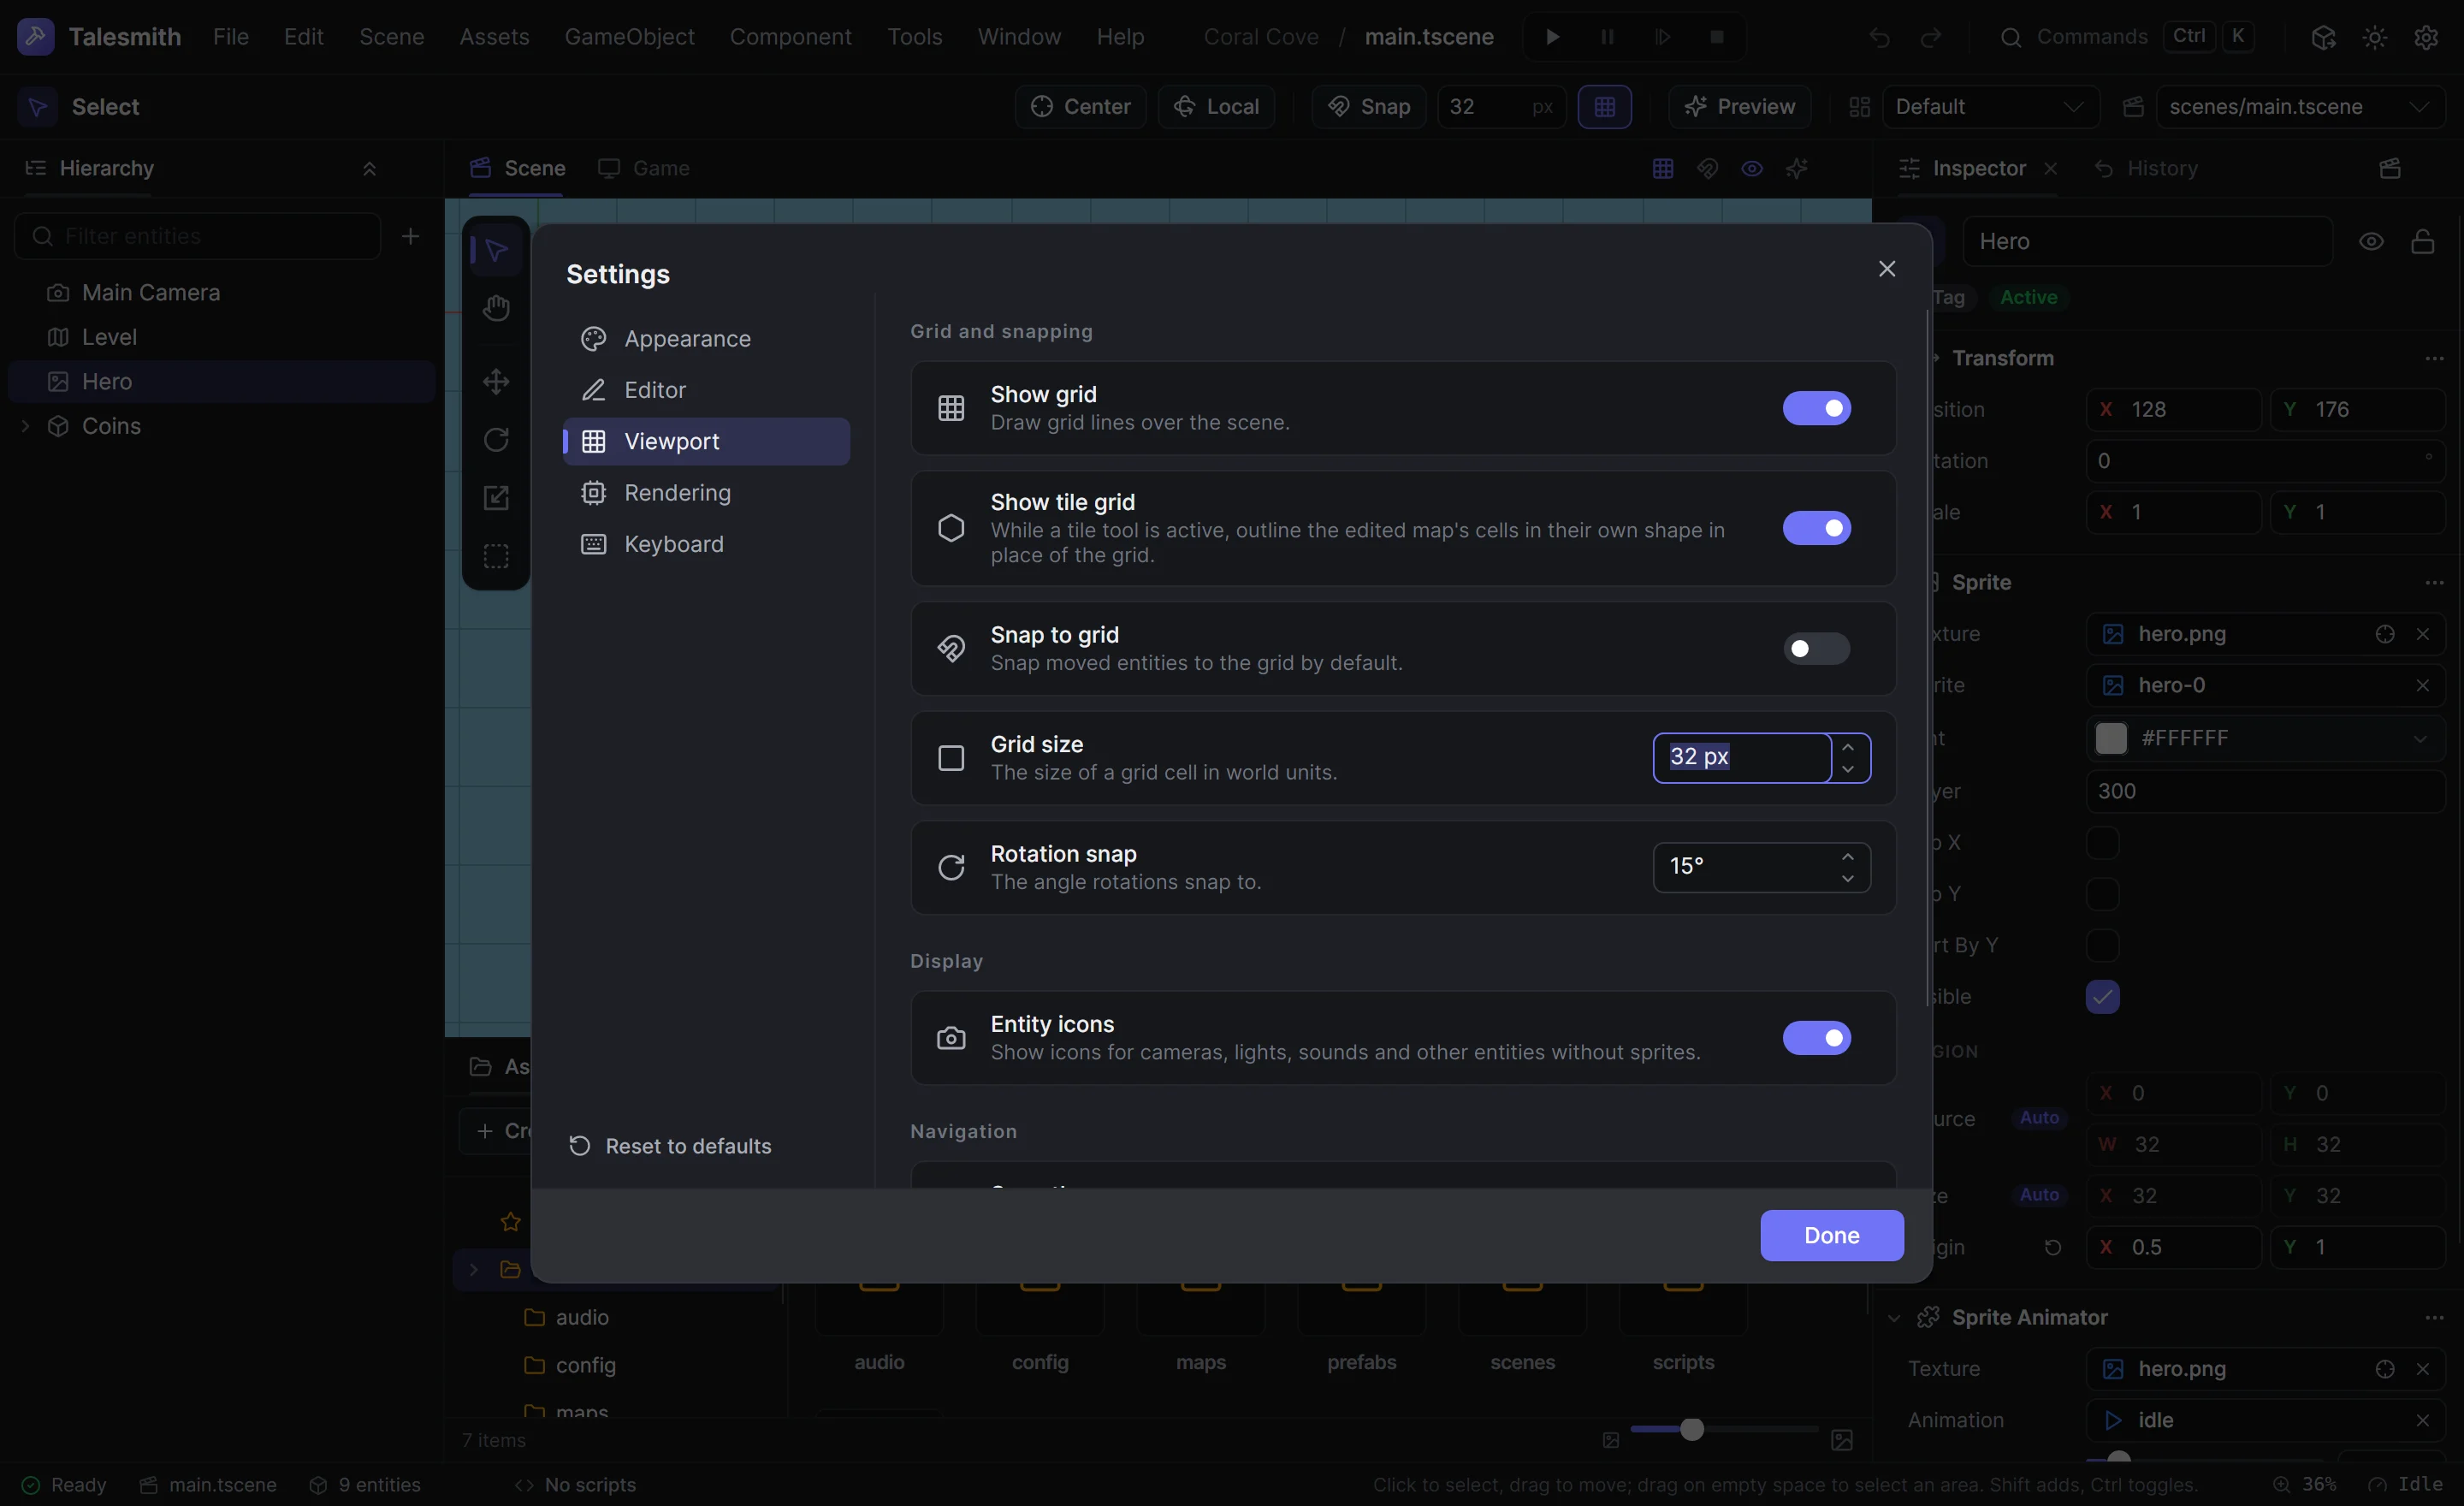2464x1506 pixels.
Task: Increase the Grid size stepper
Action: [x=1847, y=747]
